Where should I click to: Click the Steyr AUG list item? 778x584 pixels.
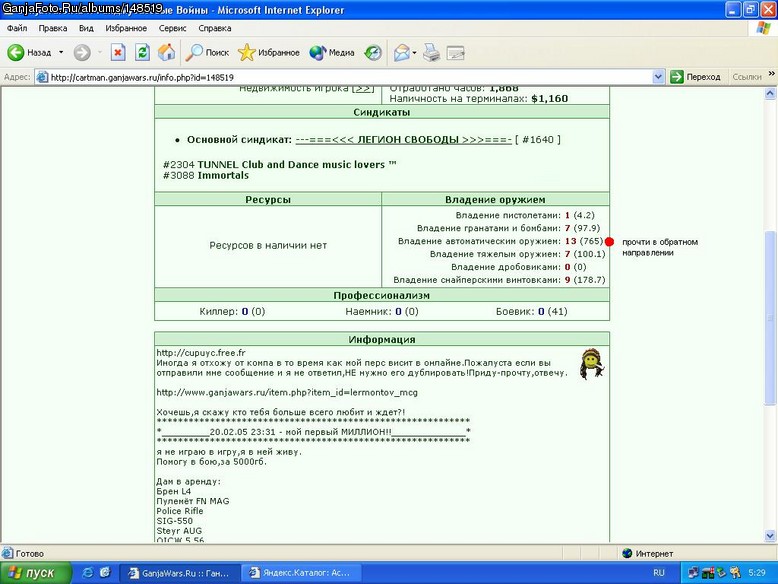click(x=179, y=531)
